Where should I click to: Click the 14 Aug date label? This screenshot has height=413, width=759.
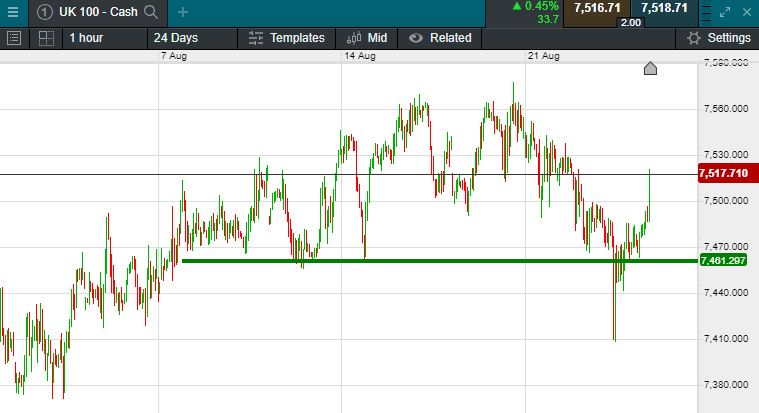coord(360,56)
